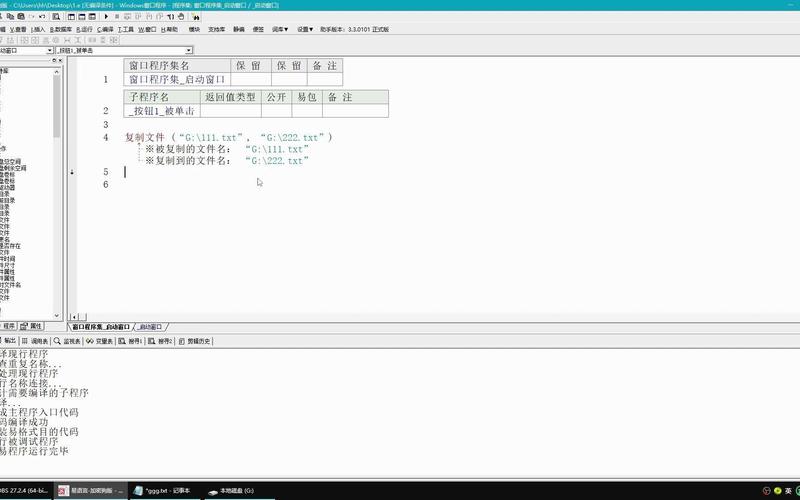The image size is (800, 500).
Task: Expand the 启动窗口 object dropdown
Action: tap(48, 50)
